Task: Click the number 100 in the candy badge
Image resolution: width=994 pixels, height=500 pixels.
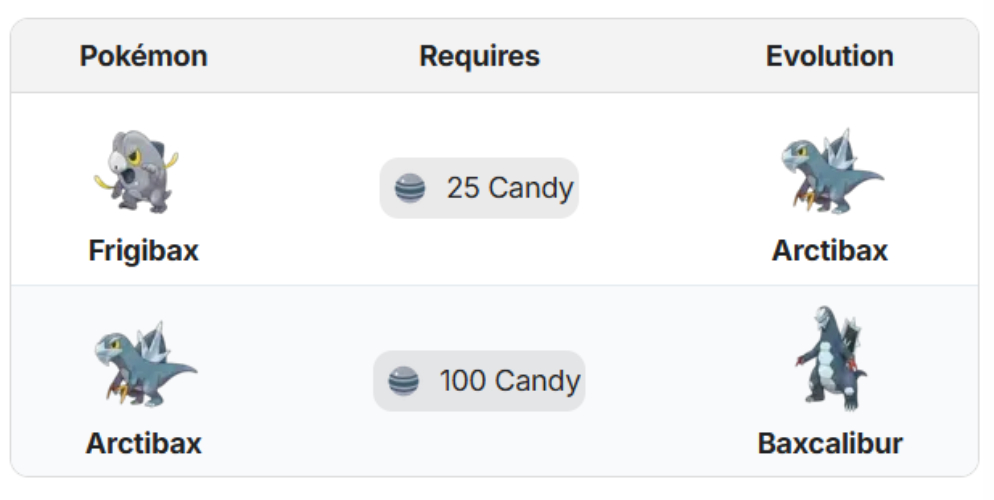Action: tap(463, 380)
